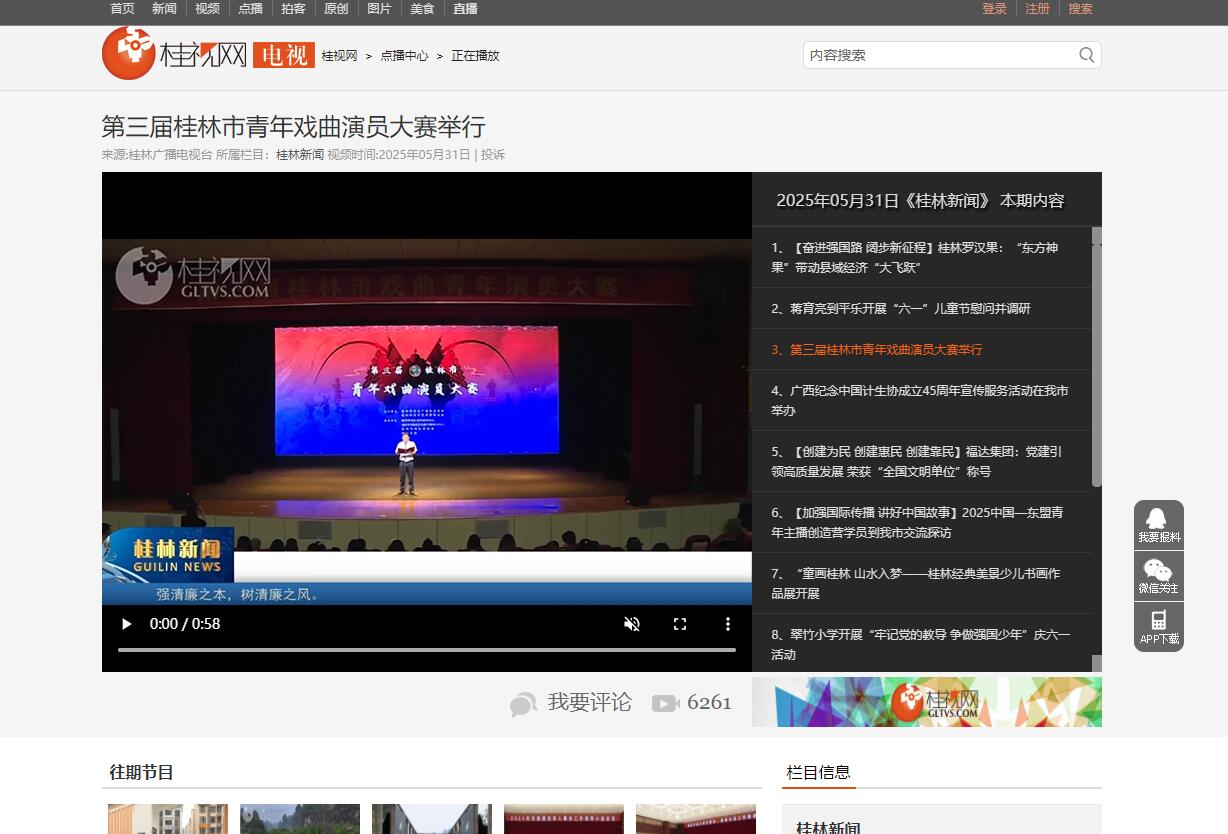
Task: Play the video
Action: click(126, 624)
